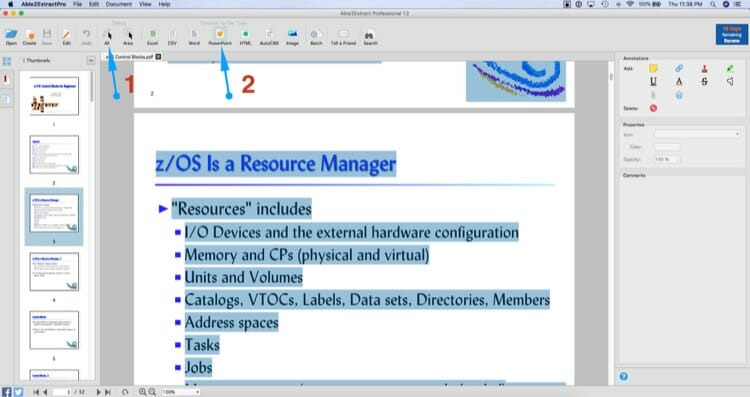Toggle the Color checkbox in Properties
This screenshot has height=397, width=750.
tap(626, 147)
